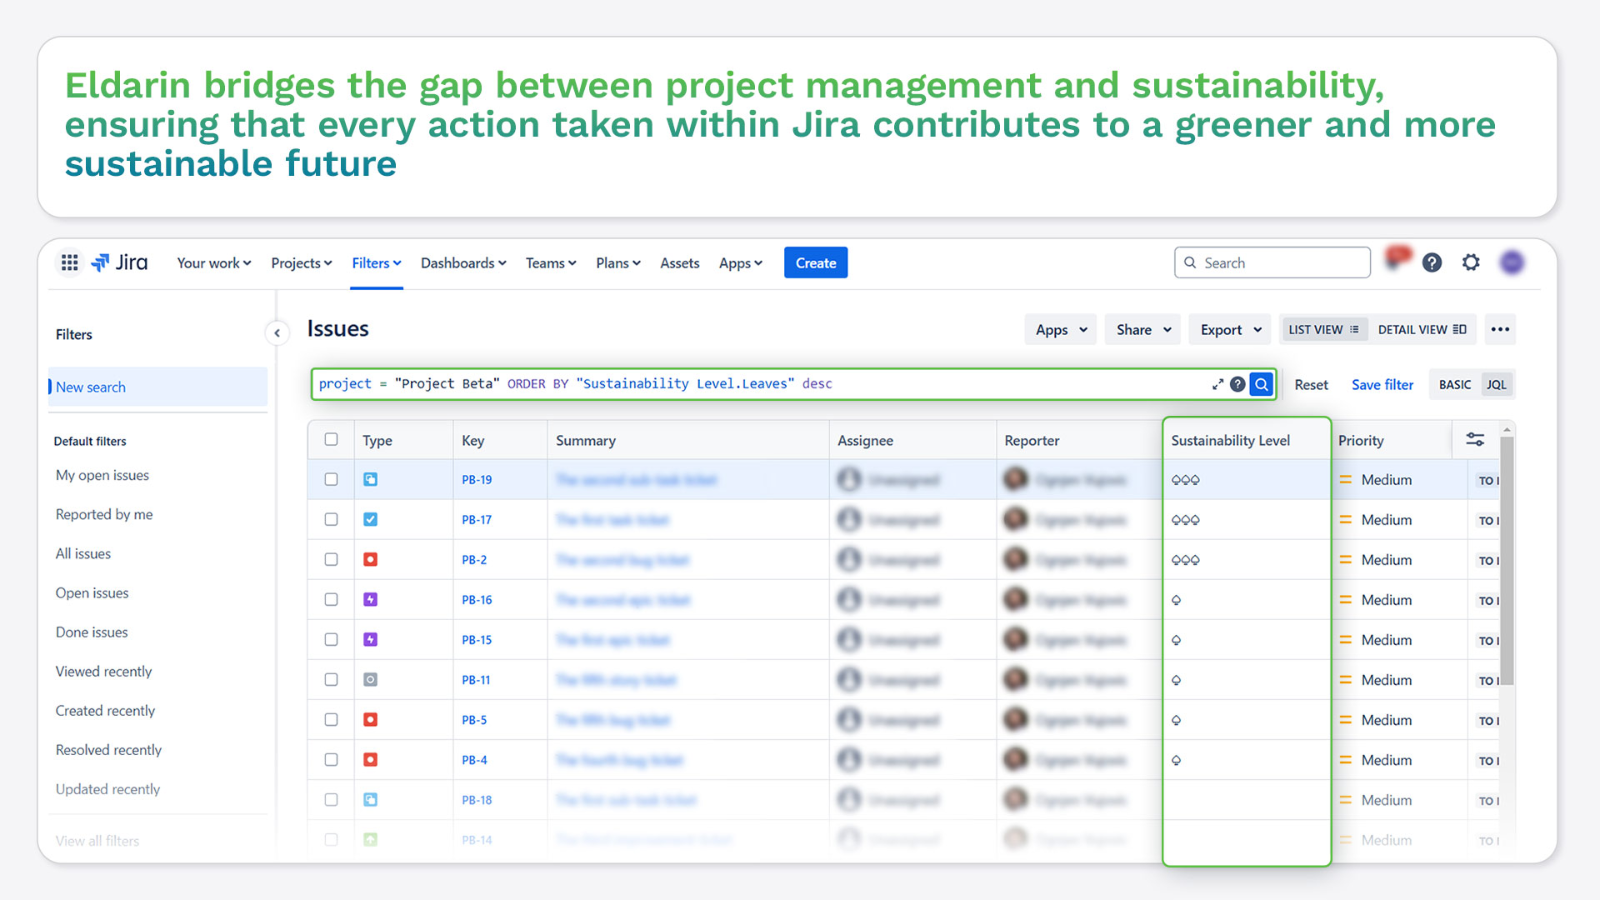Expand the JQL query editor

(x=1217, y=384)
